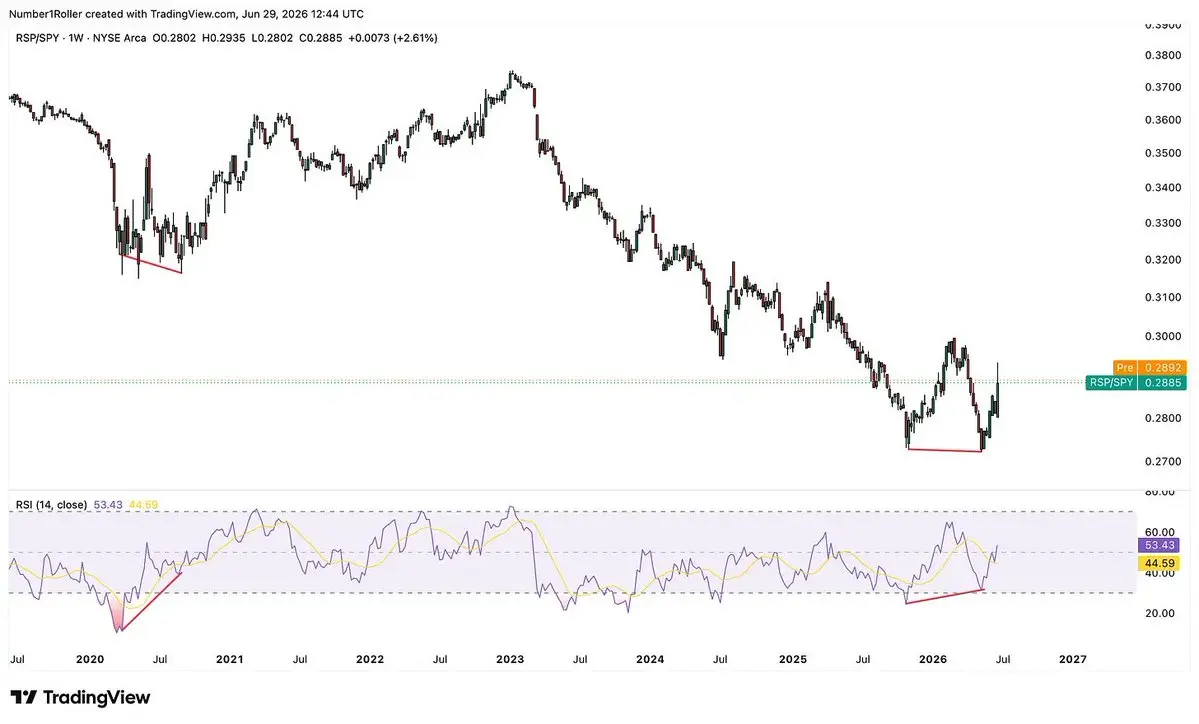The width and height of the screenshot is (1199, 724).
Task: Click the 2020 label on time axis
Action: click(89, 659)
